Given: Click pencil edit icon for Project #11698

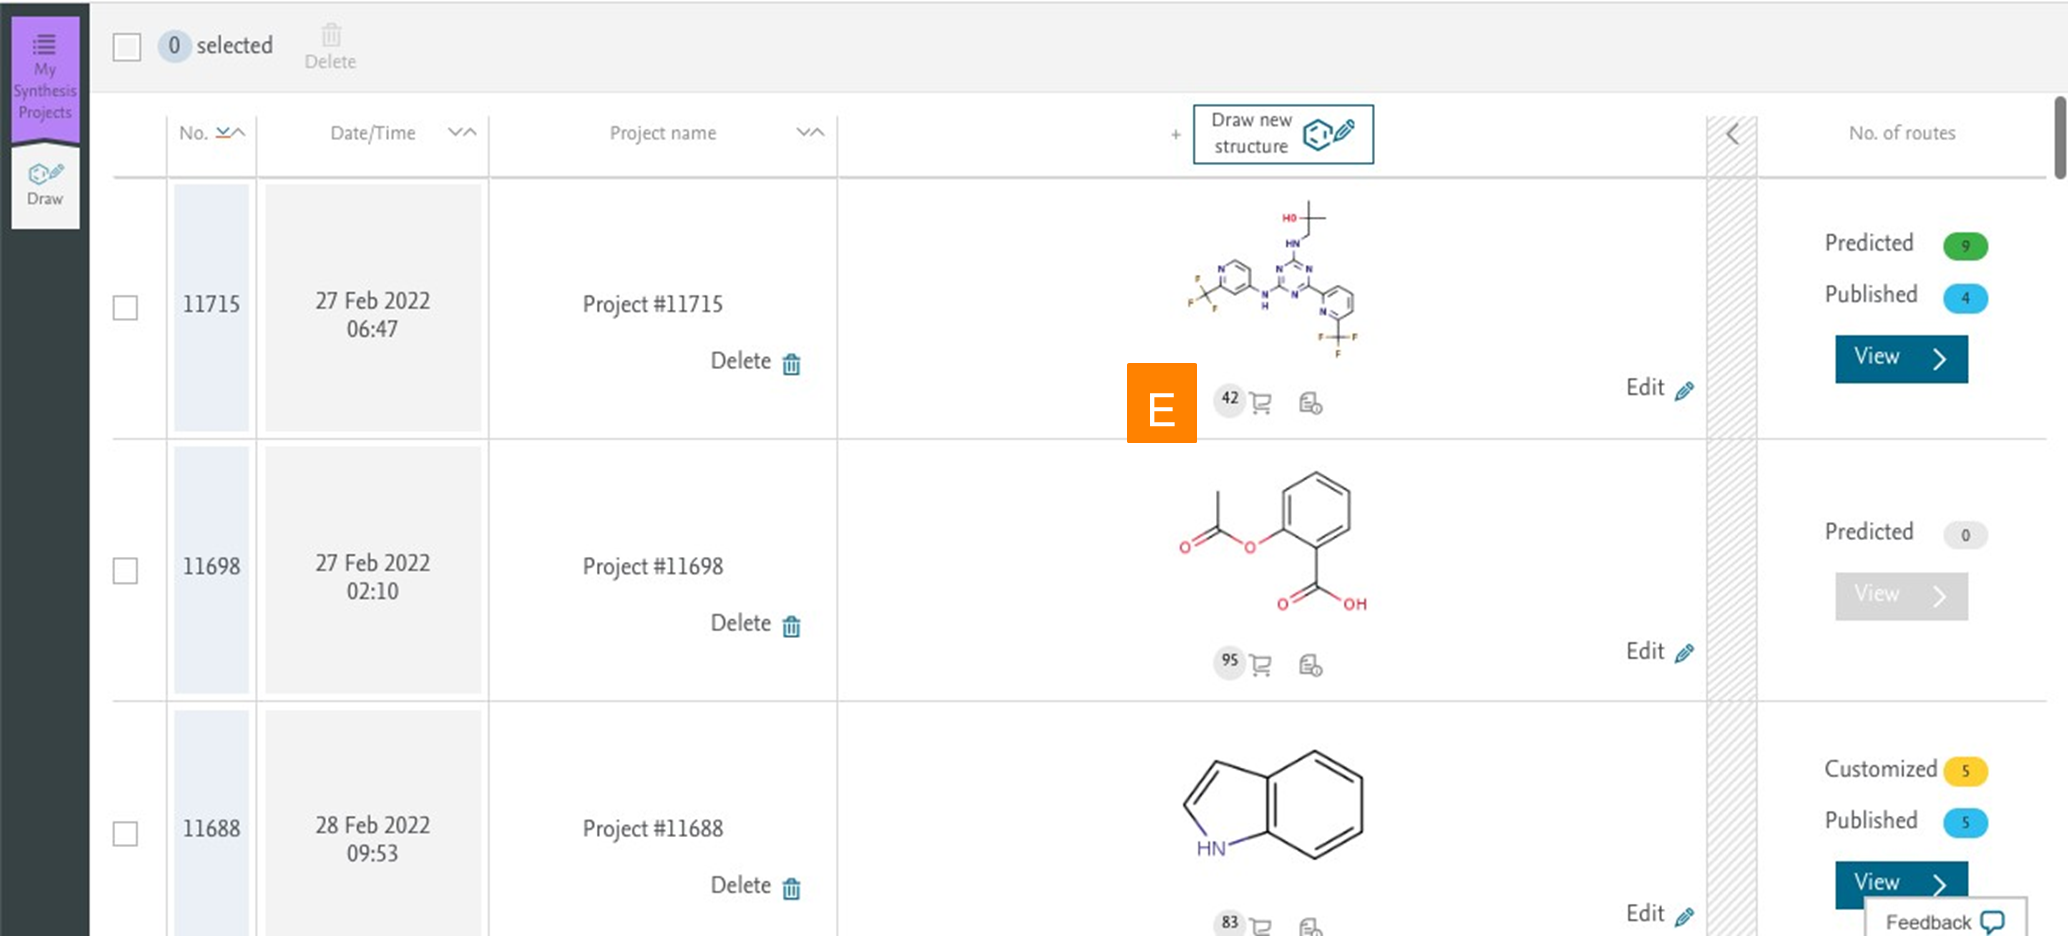Looking at the screenshot, I should coord(1684,653).
